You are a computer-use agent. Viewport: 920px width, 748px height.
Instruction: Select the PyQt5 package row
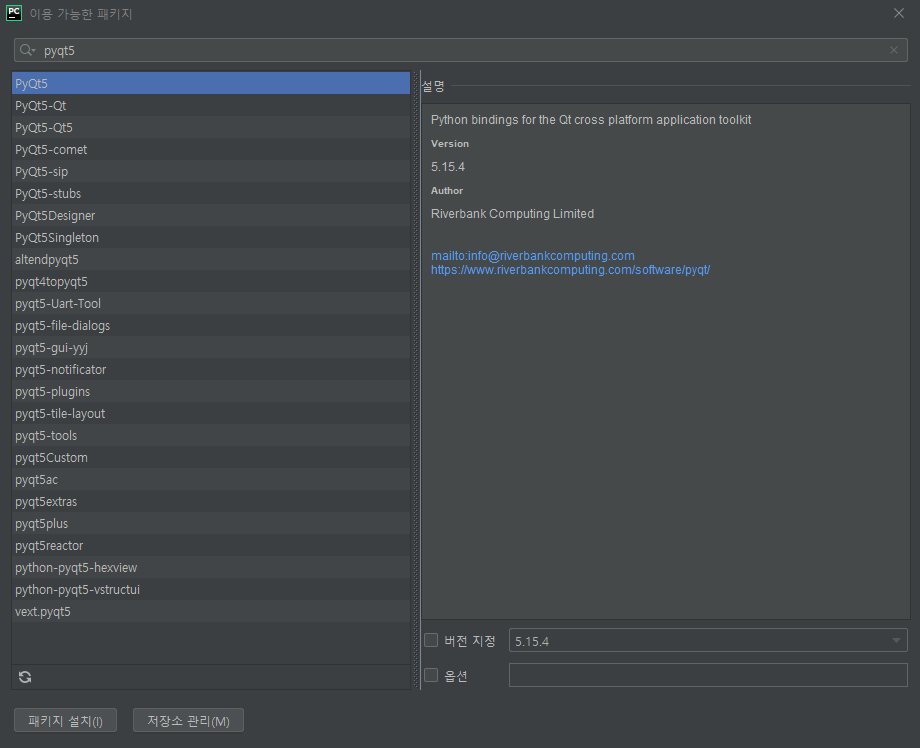point(211,83)
